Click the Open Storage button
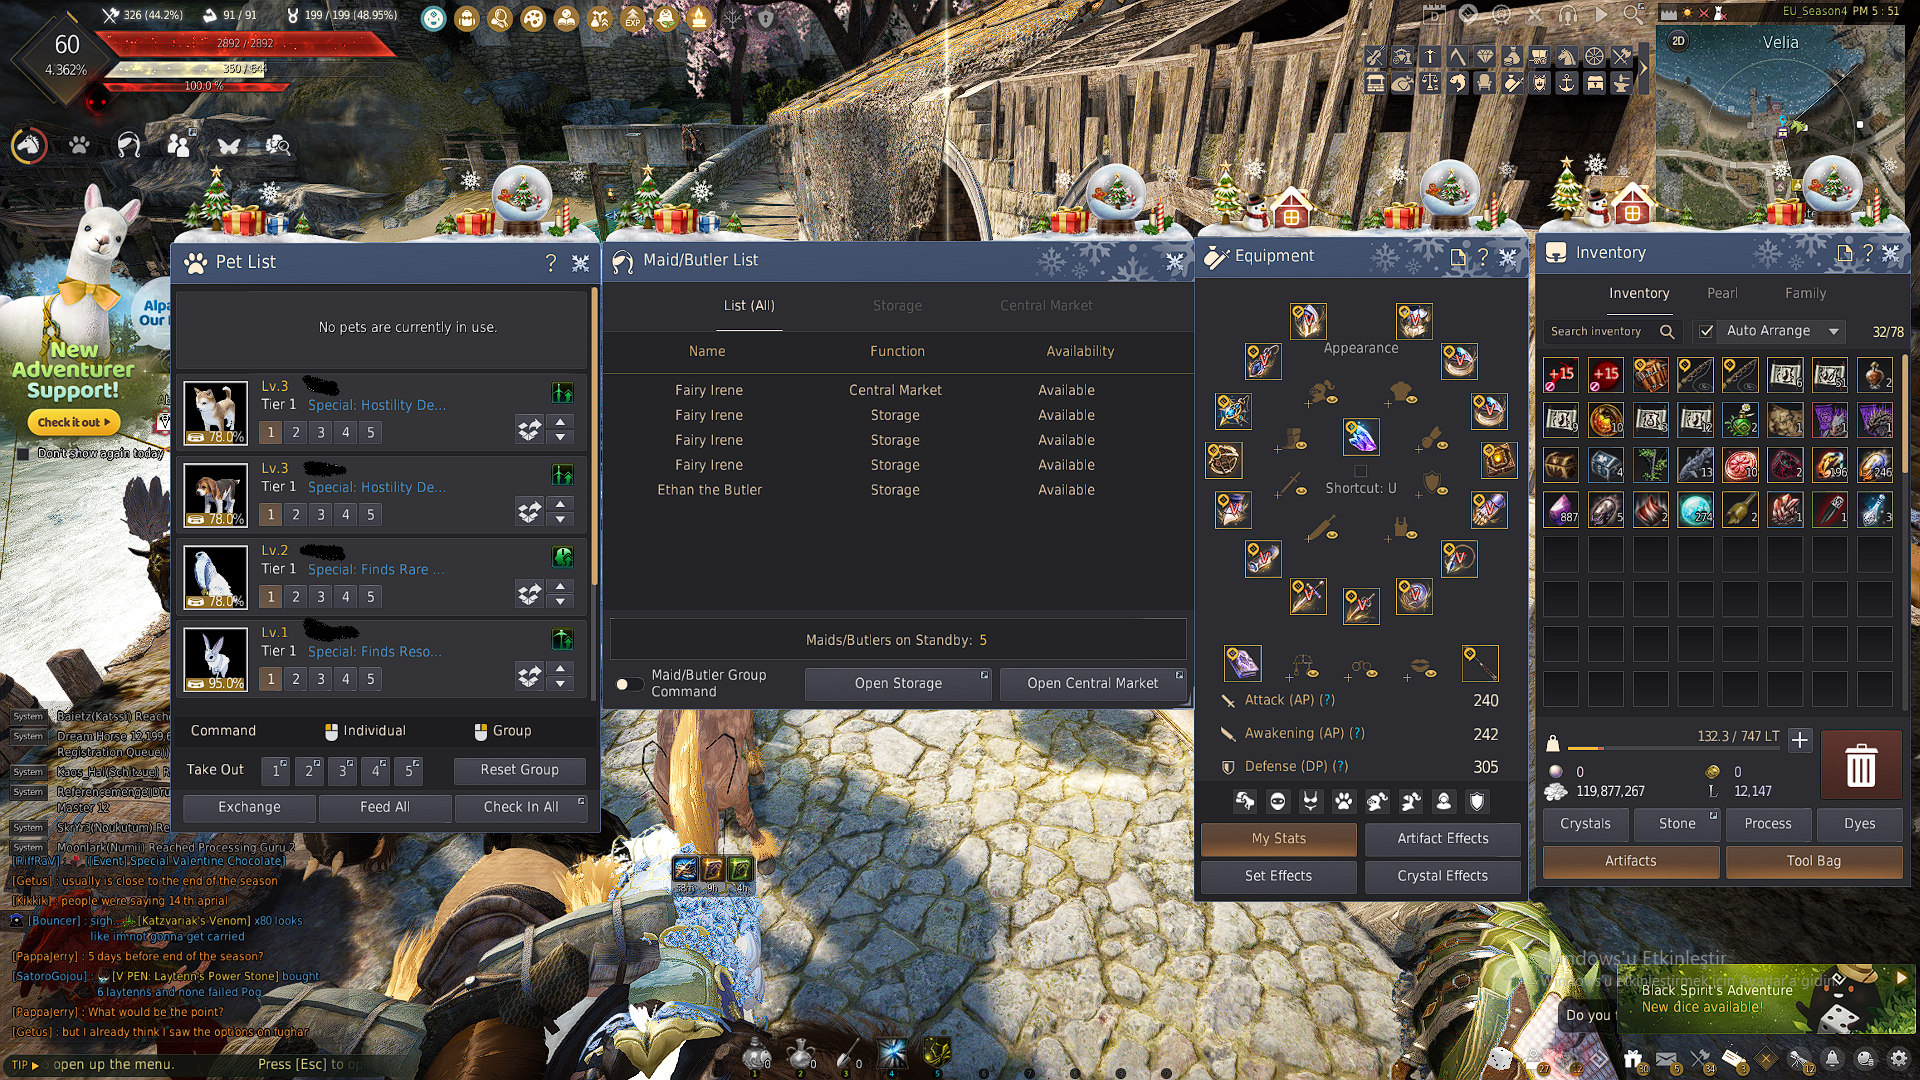1920x1080 pixels. (x=898, y=684)
